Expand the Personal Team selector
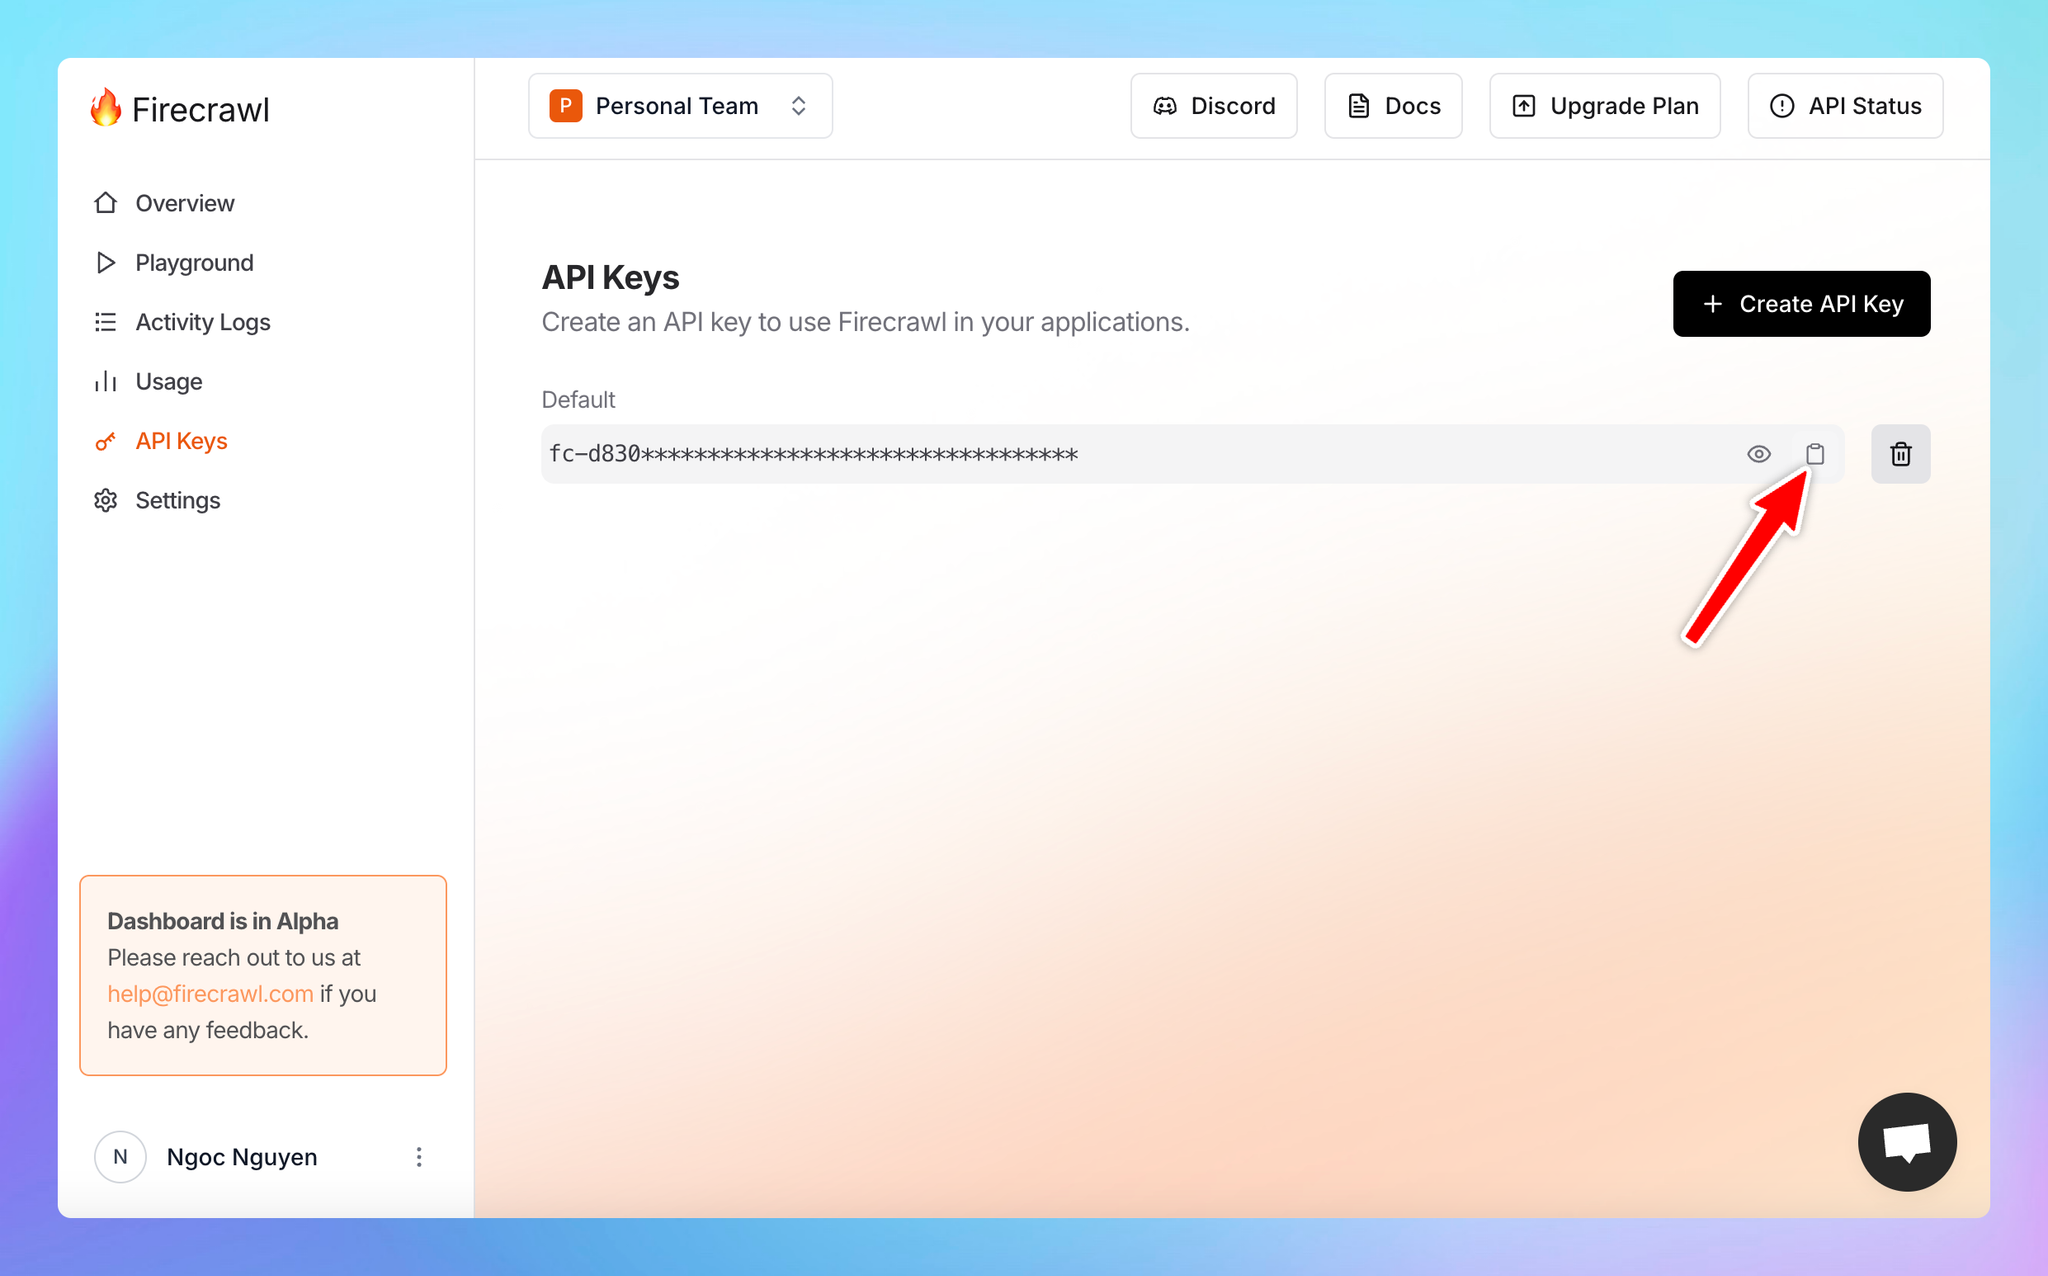 (680, 106)
